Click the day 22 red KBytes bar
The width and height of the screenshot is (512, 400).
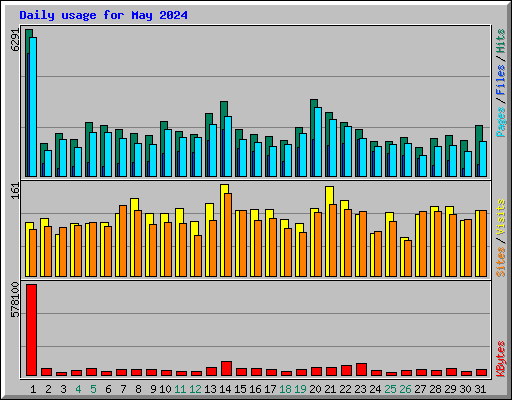pos(346,371)
